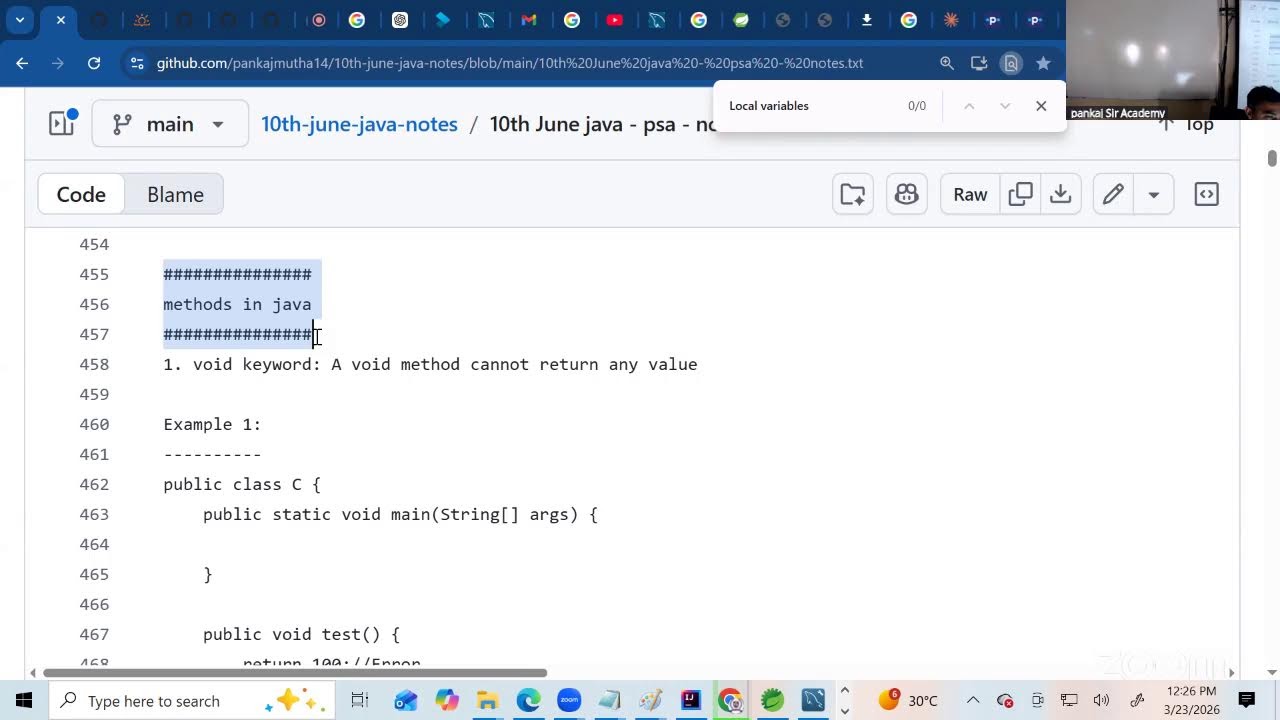Screen dimensions: 1280x720
Task: View site information icon in address bar
Action: (x=137, y=63)
